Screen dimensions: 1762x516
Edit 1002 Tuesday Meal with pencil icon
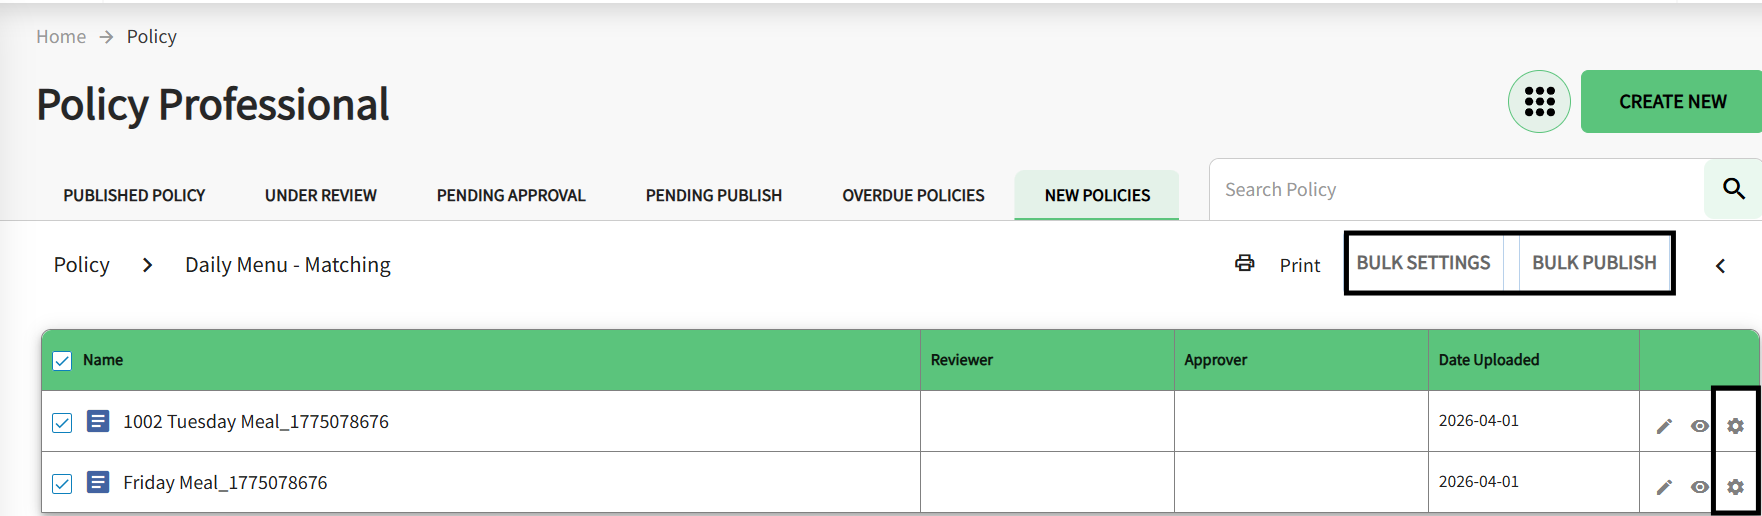[1664, 426]
